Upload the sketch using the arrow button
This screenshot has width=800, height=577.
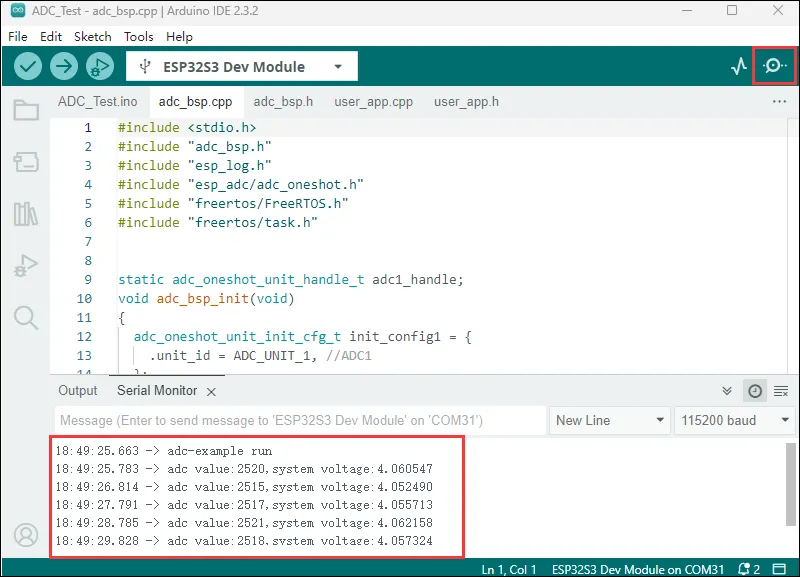pos(64,67)
